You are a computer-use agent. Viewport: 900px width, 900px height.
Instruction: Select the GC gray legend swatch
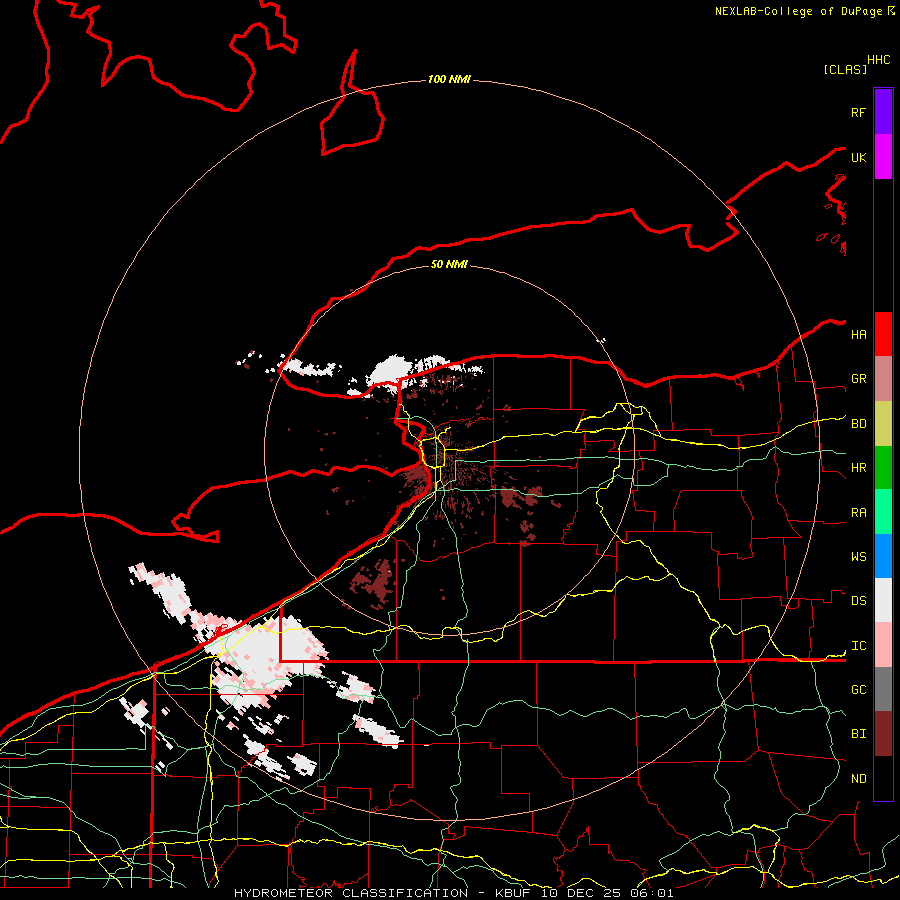click(883, 689)
